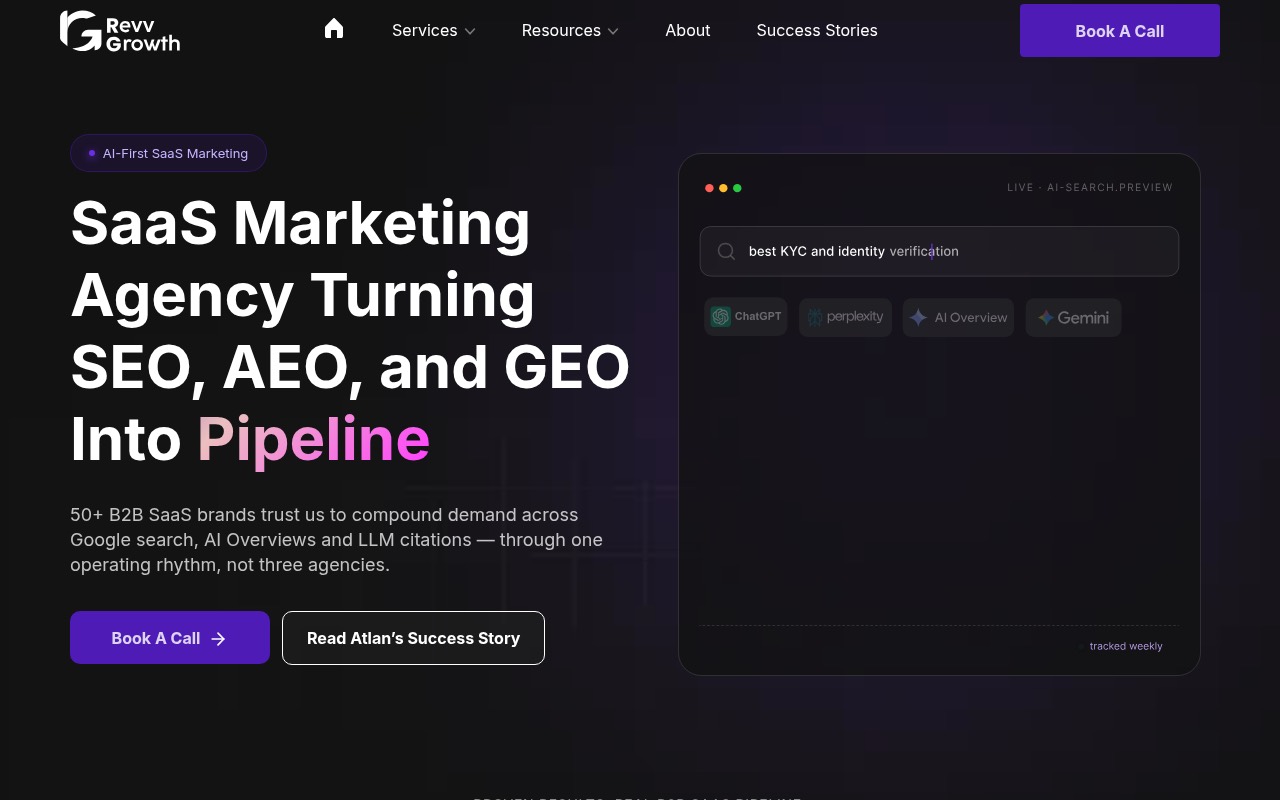This screenshot has width=1280, height=800.
Task: Expand the Services dropdown menu
Action: [434, 30]
